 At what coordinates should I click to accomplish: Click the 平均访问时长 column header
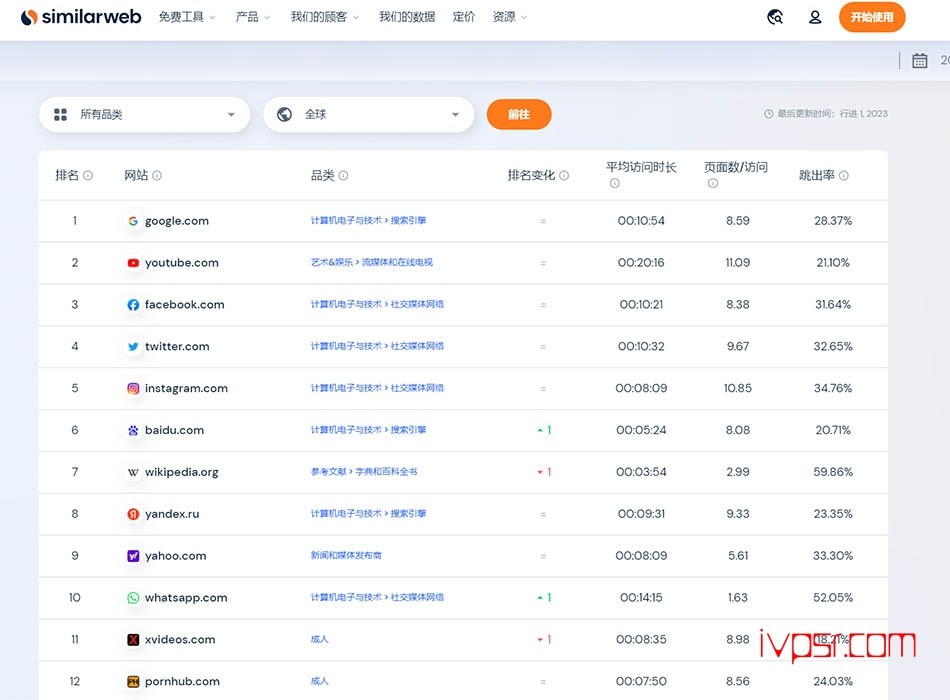(x=641, y=167)
